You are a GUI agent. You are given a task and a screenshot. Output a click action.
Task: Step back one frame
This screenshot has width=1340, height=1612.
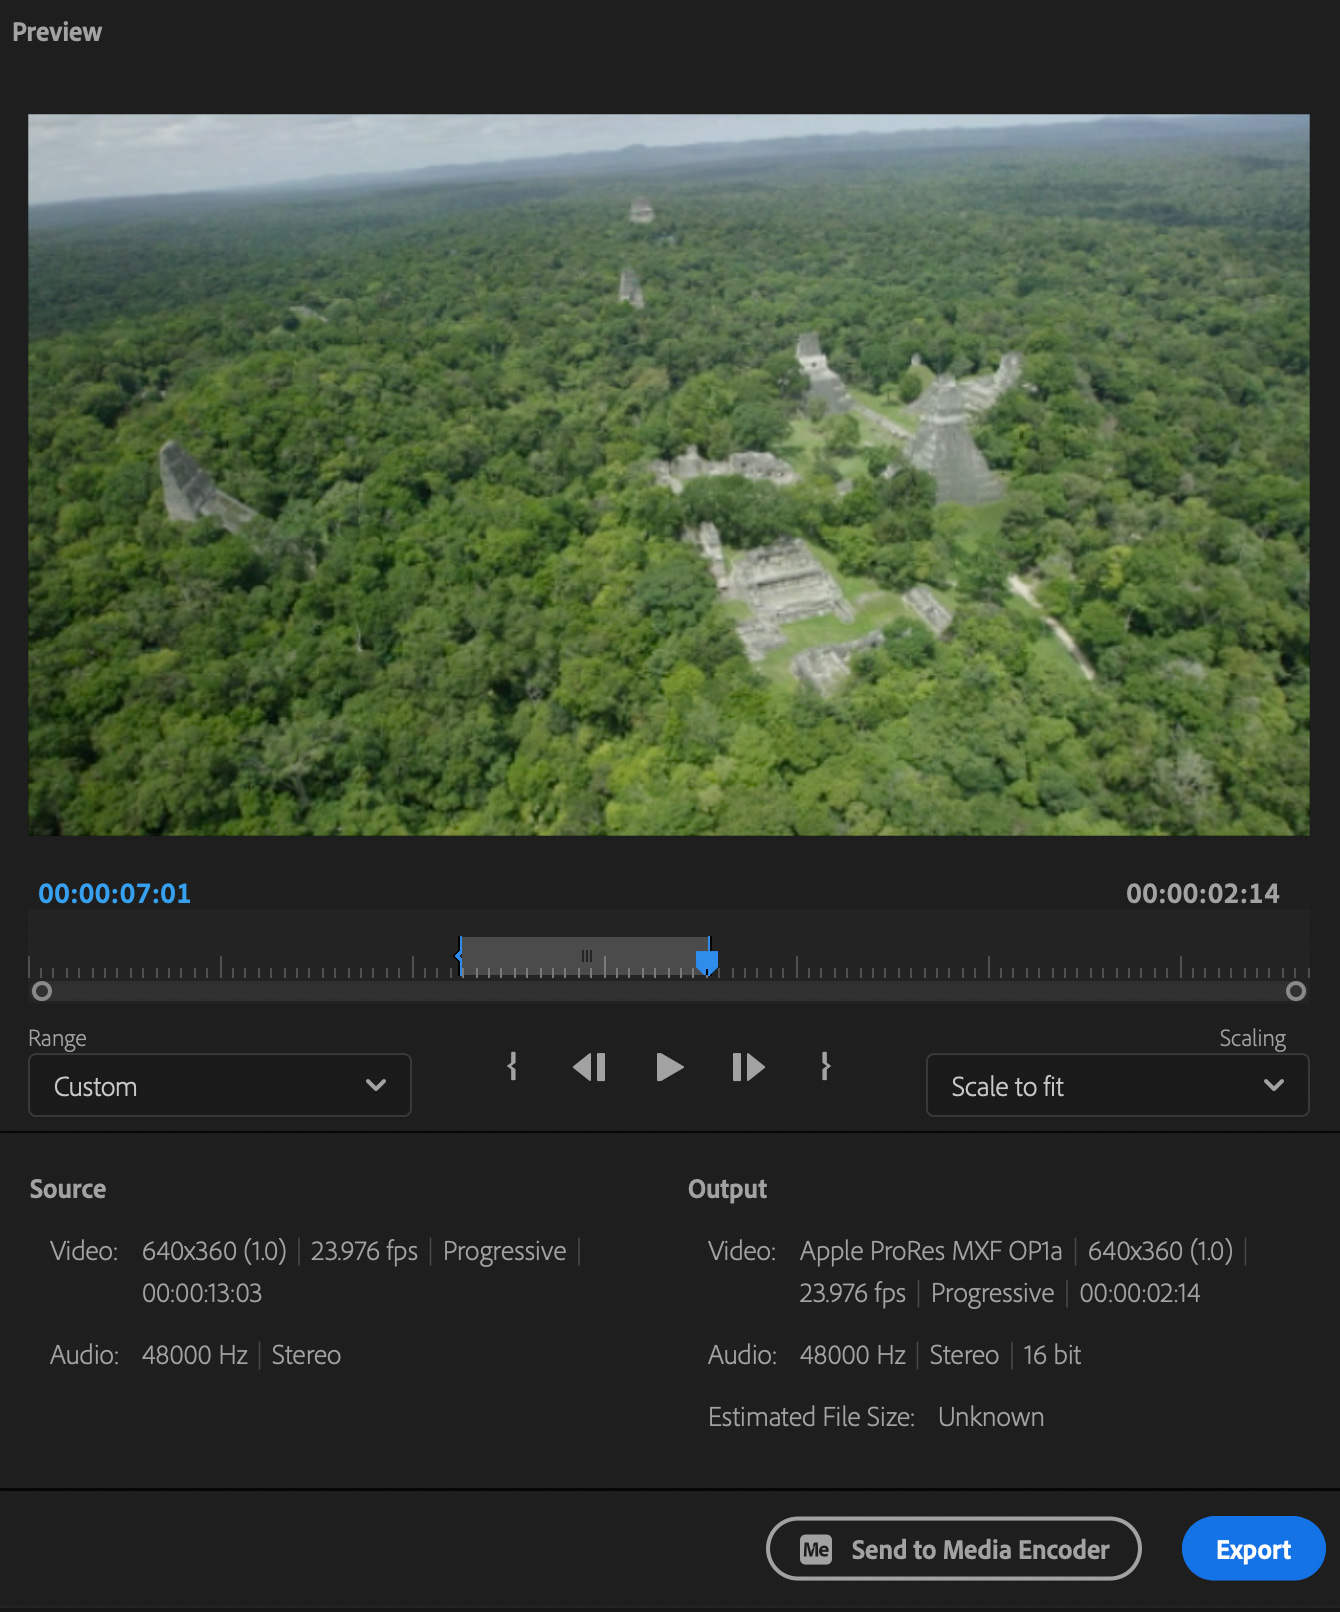click(x=590, y=1067)
